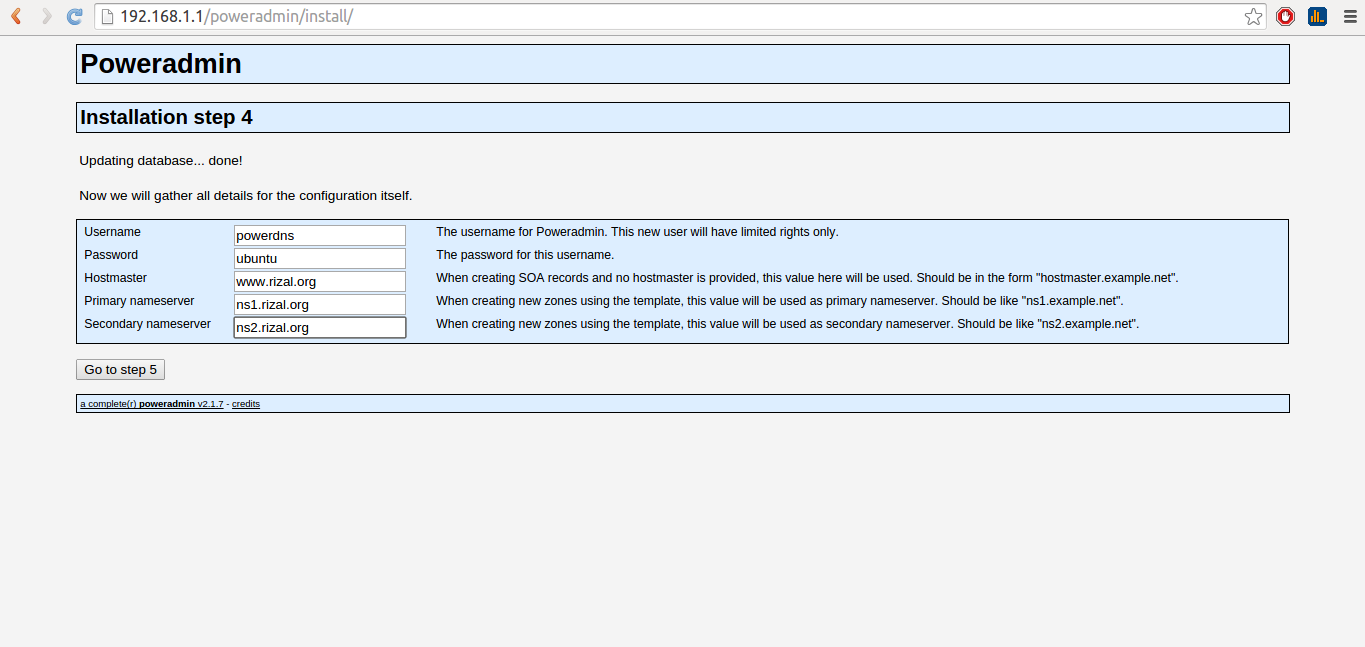Reload the Poweradmin install page
Screen dimensions: 1365x647
(x=74, y=16)
